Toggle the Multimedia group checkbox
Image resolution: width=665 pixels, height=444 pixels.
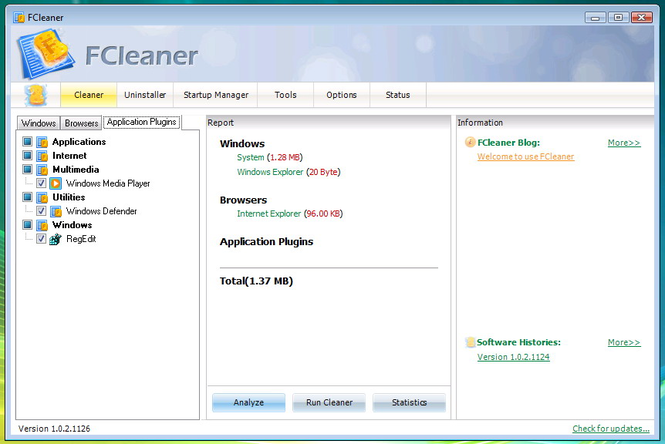[x=26, y=170]
